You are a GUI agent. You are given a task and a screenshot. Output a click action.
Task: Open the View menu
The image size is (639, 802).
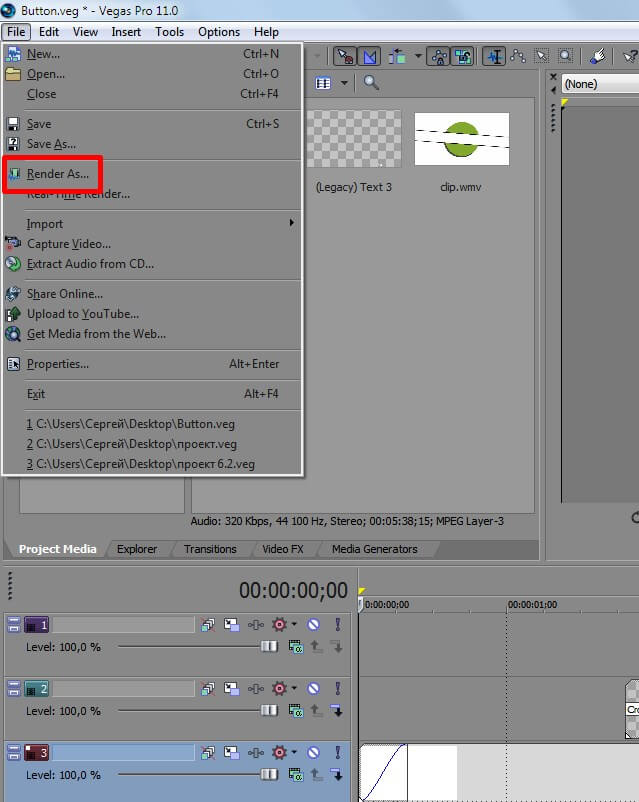pos(85,32)
